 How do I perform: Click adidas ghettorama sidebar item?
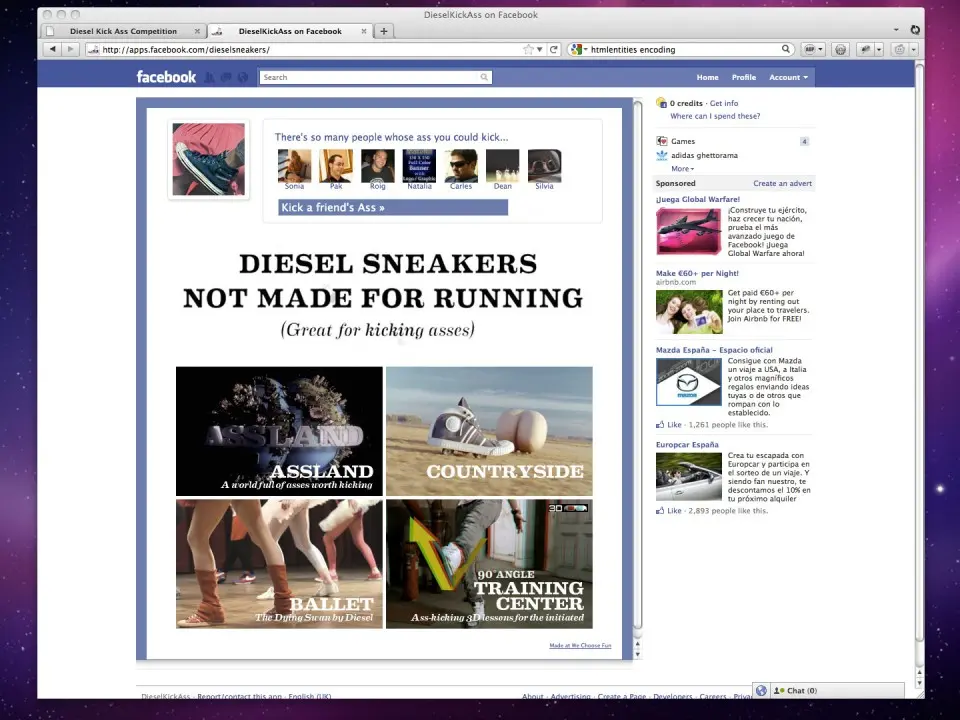coord(704,156)
